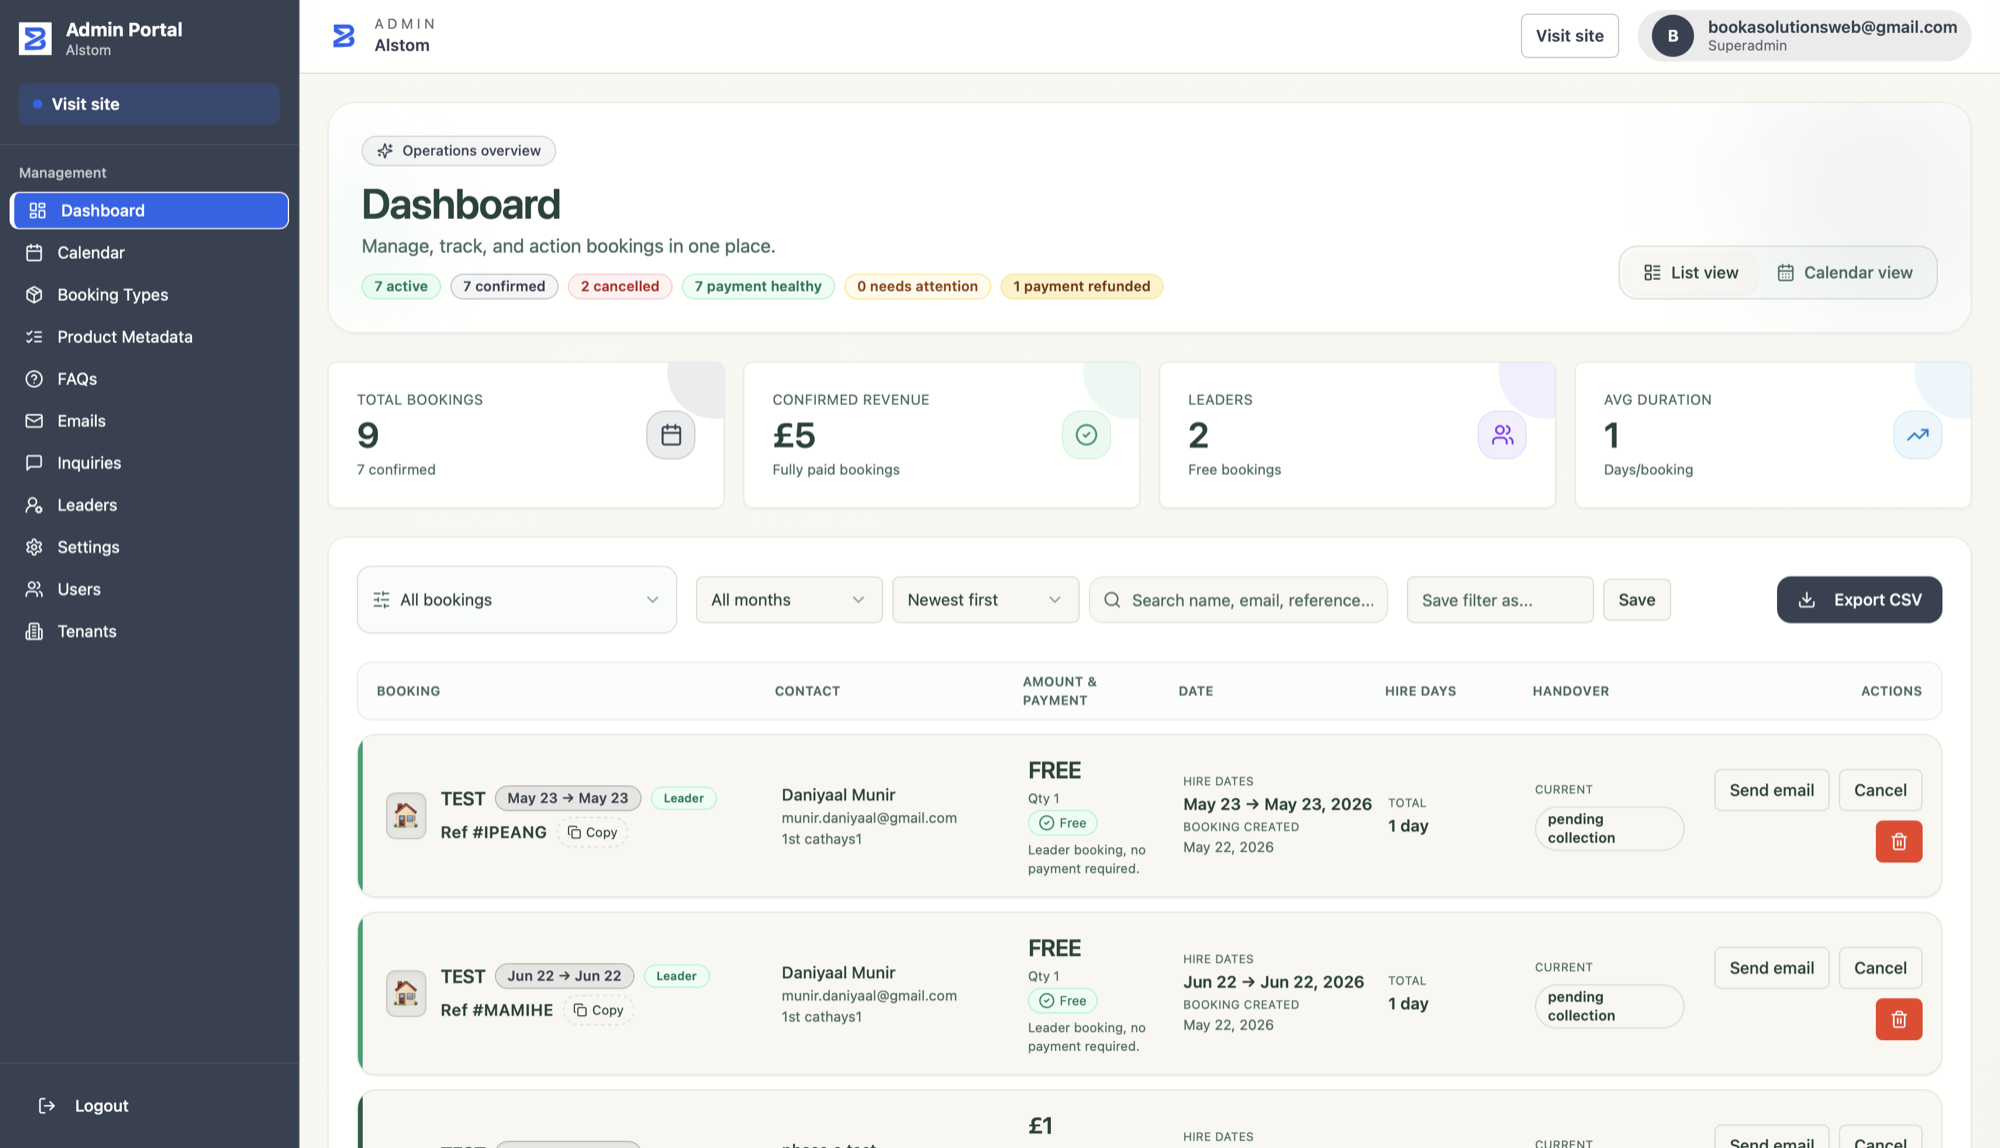Click the Admin Portal logo icon in sidebar

tap(35, 38)
